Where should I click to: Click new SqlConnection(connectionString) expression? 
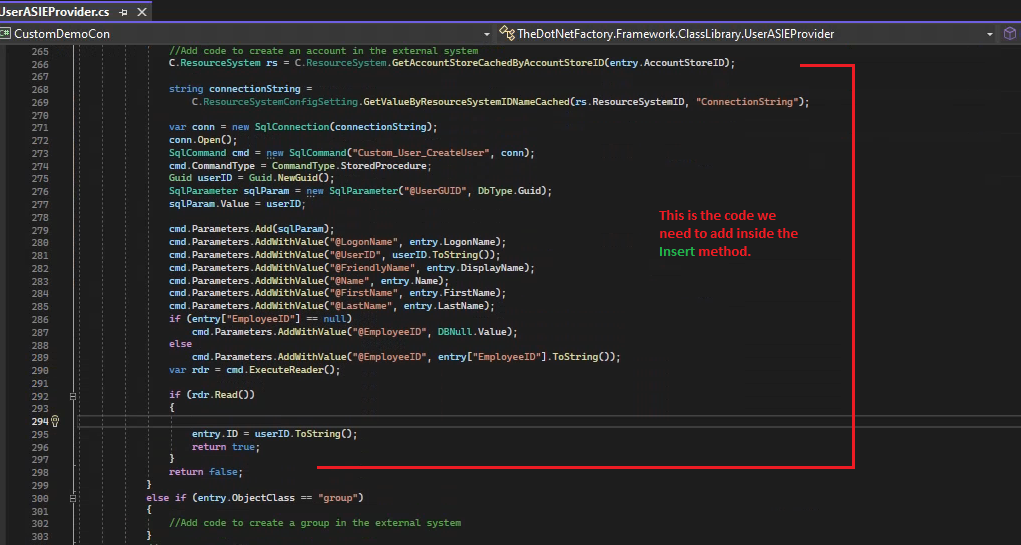331,128
